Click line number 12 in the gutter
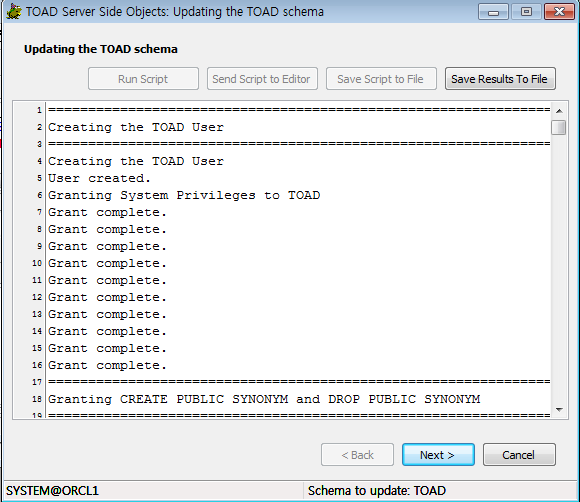This screenshot has height=502, width=580. tap(37, 297)
